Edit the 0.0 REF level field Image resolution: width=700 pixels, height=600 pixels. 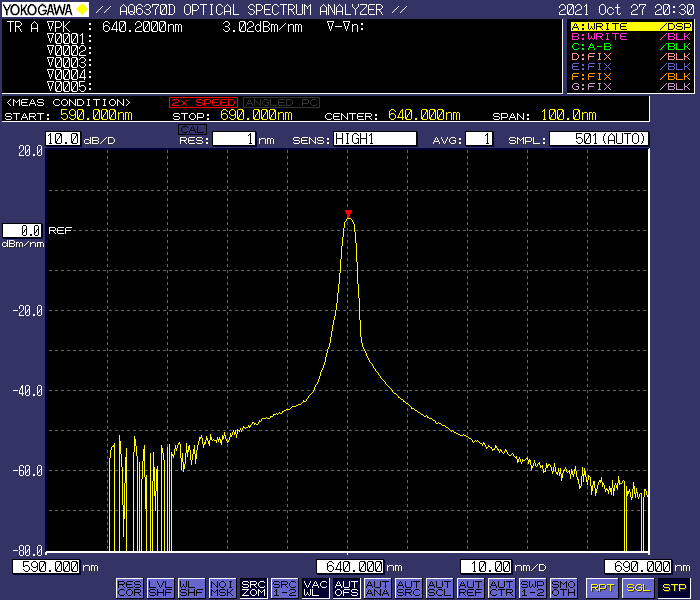click(x=22, y=230)
